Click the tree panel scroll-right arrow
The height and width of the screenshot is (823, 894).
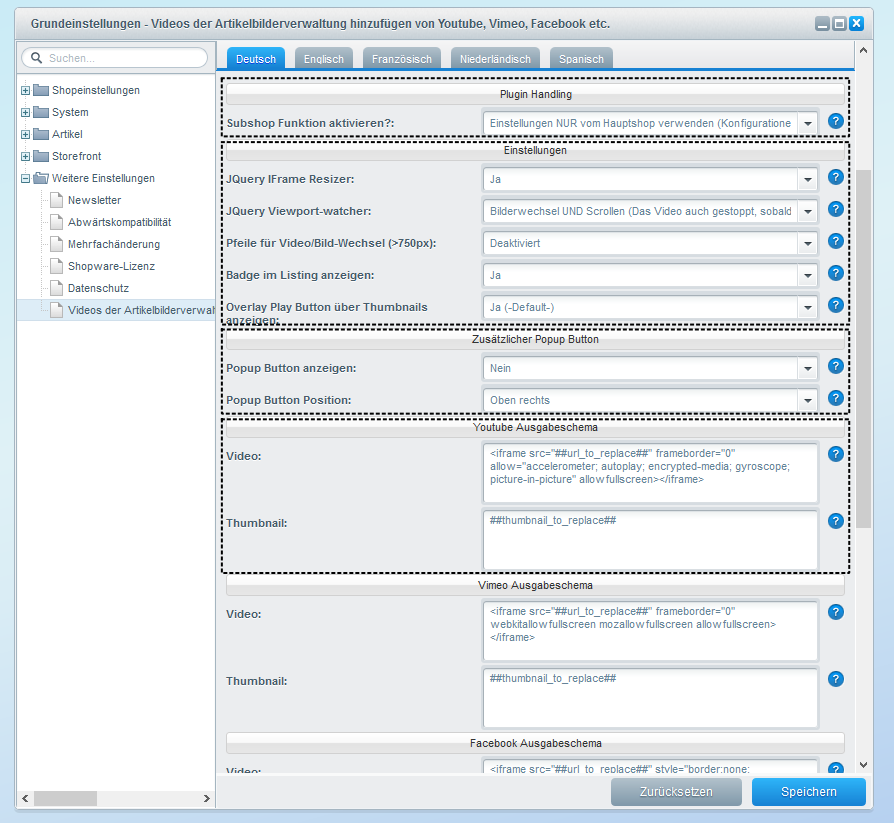tap(207, 798)
